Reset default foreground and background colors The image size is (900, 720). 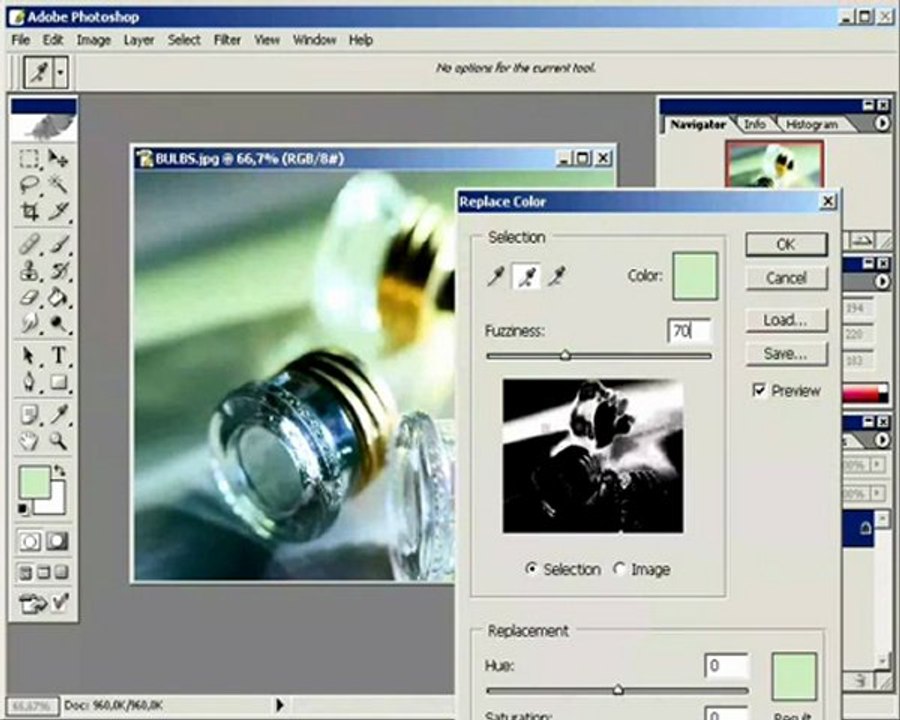coord(23,508)
